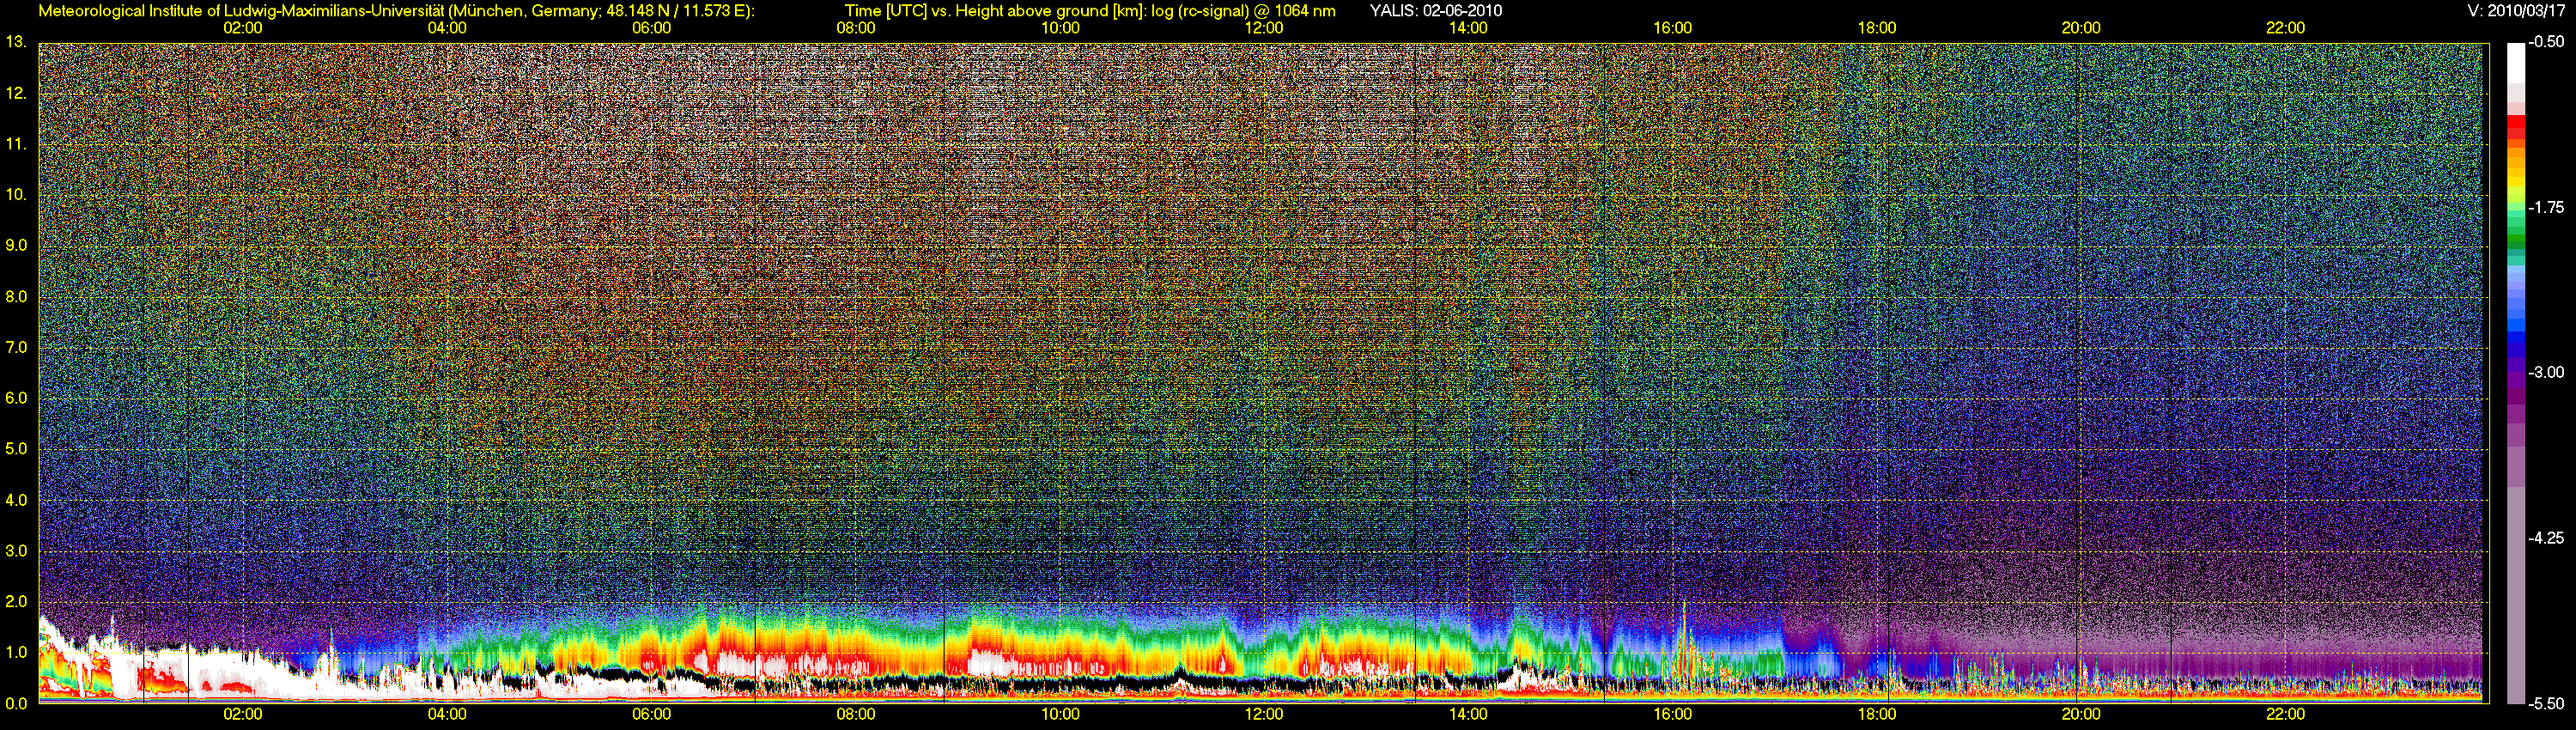The width and height of the screenshot is (2576, 730).
Task: Click the '5.0' height axis label
Action: [16, 449]
